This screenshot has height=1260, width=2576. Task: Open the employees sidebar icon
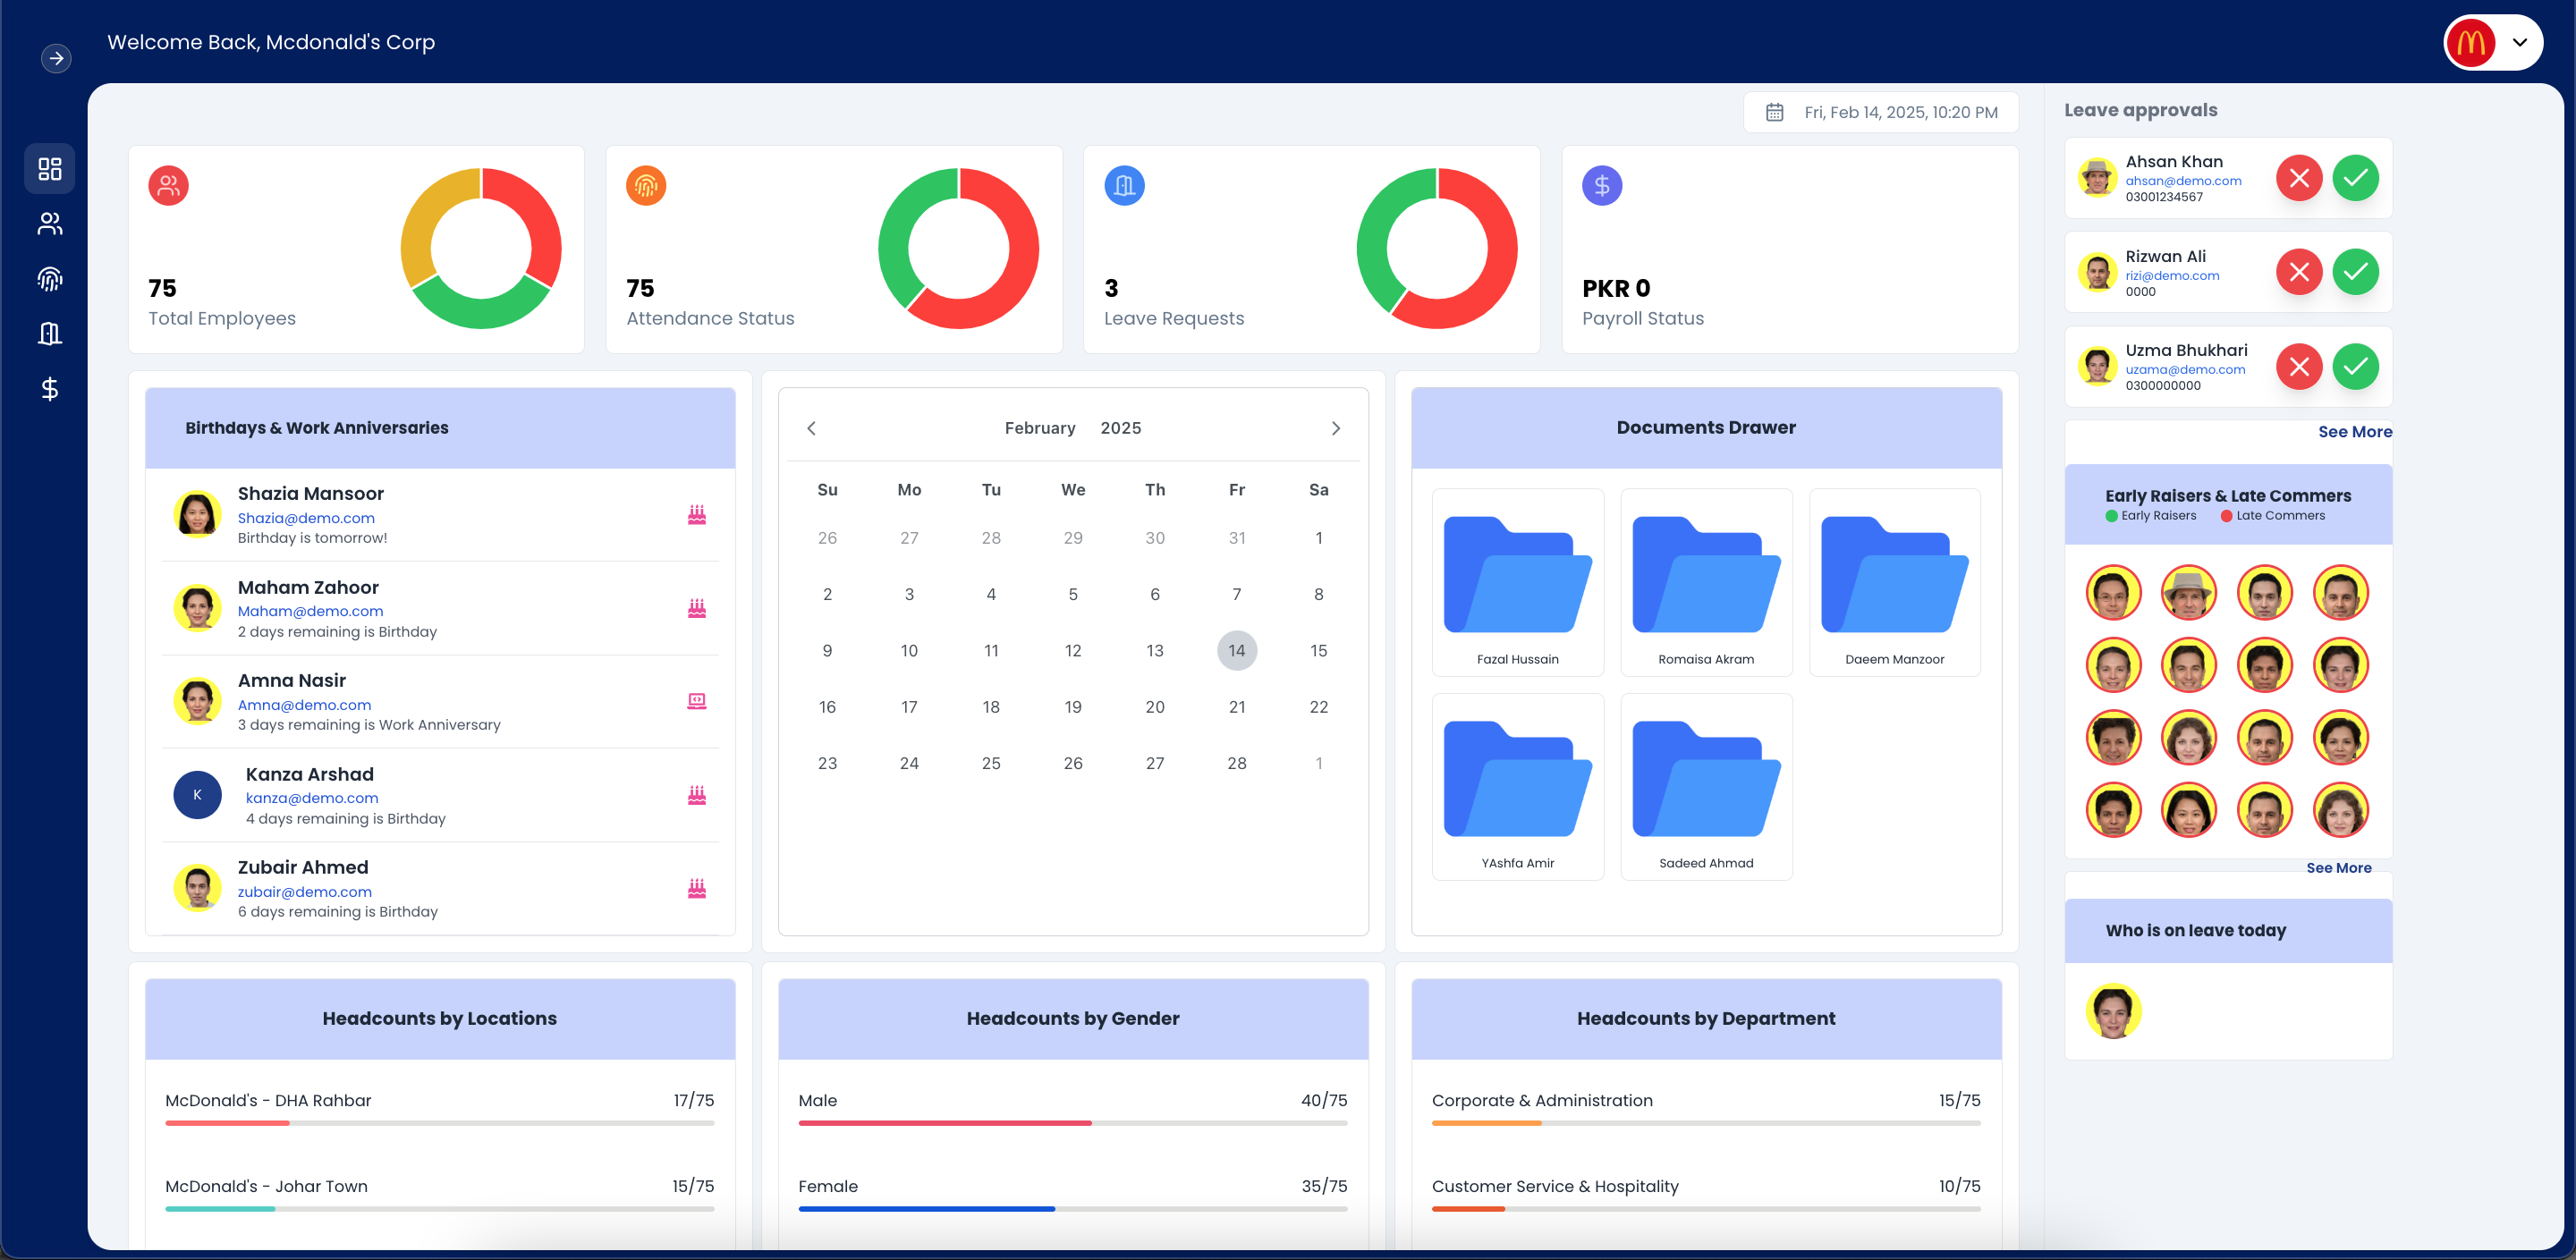(x=50, y=224)
